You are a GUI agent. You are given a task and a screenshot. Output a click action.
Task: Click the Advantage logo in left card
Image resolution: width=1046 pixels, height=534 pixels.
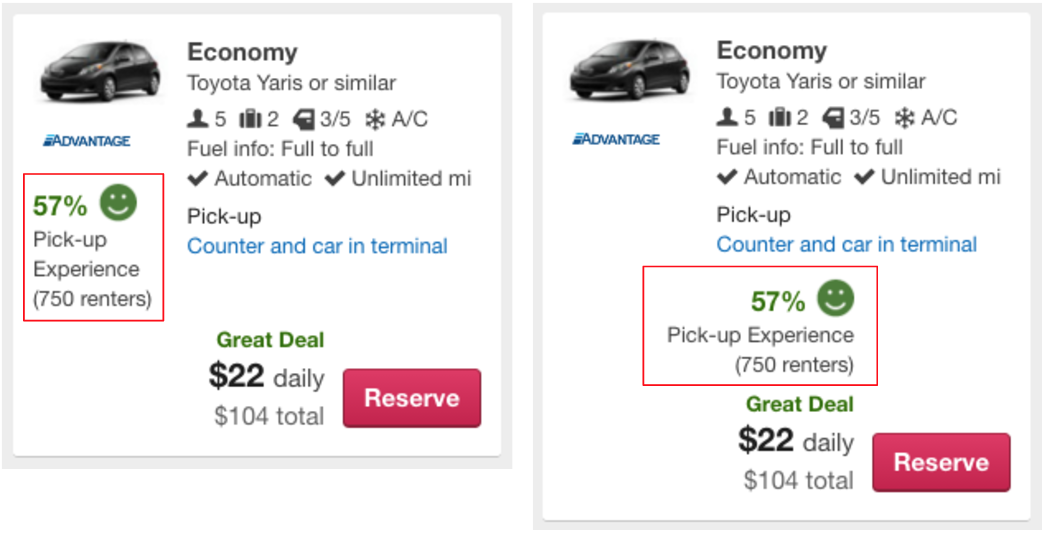(x=87, y=141)
